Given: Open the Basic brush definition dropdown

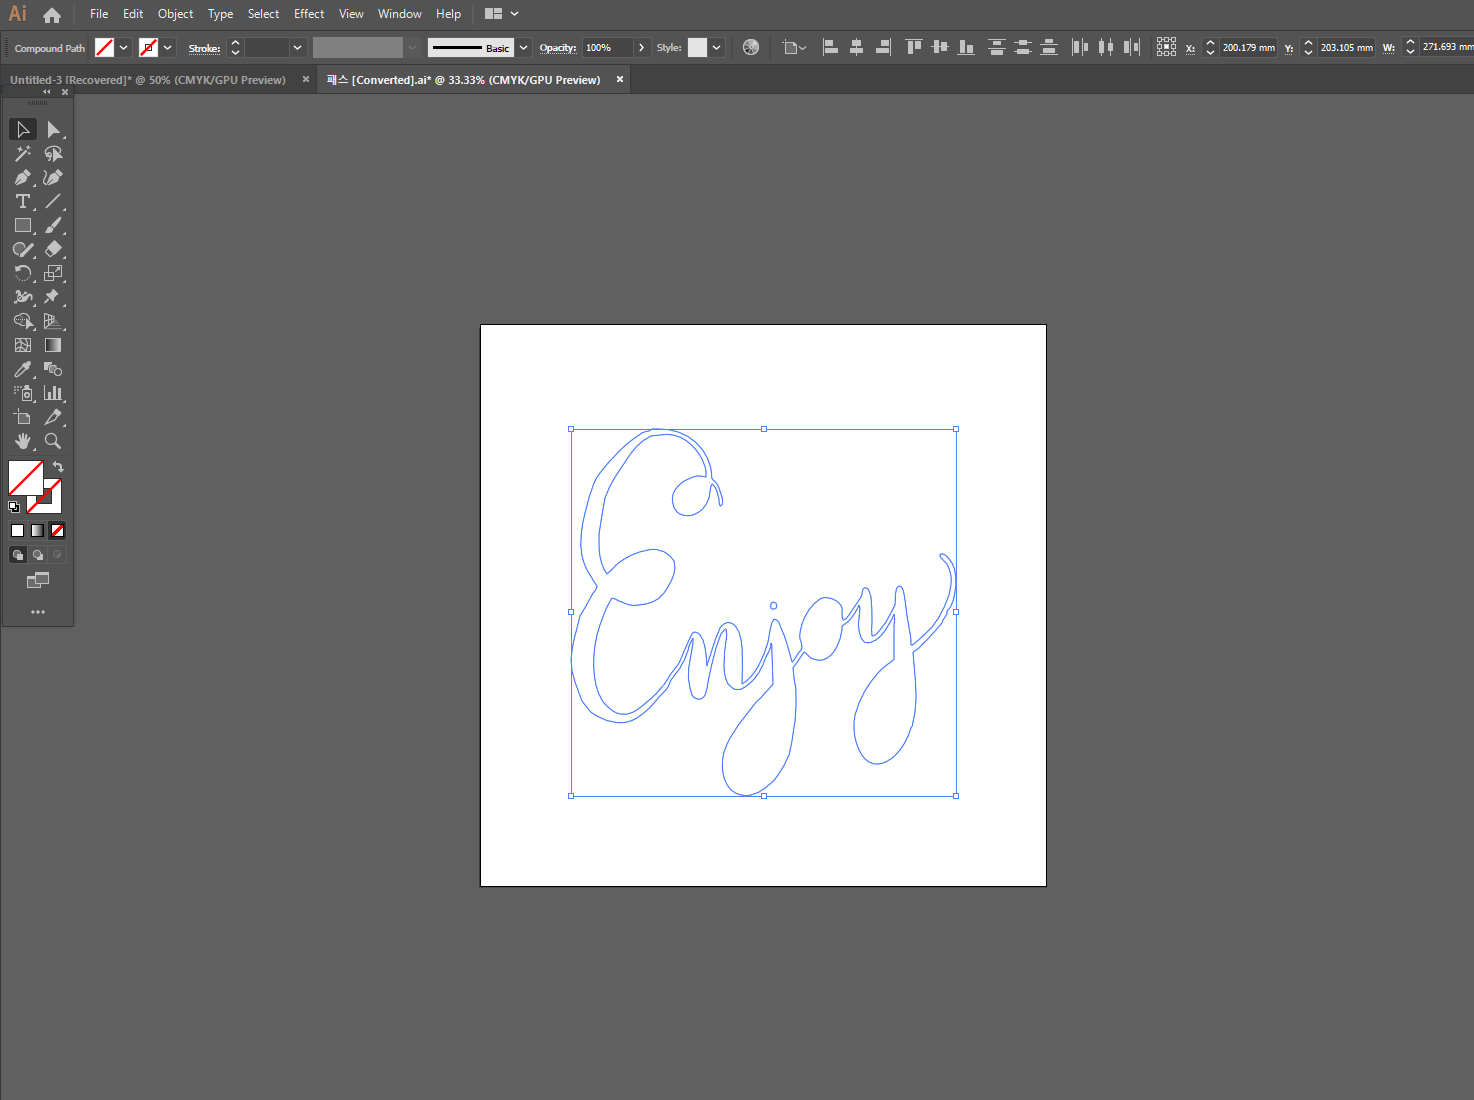Looking at the screenshot, I should (523, 47).
